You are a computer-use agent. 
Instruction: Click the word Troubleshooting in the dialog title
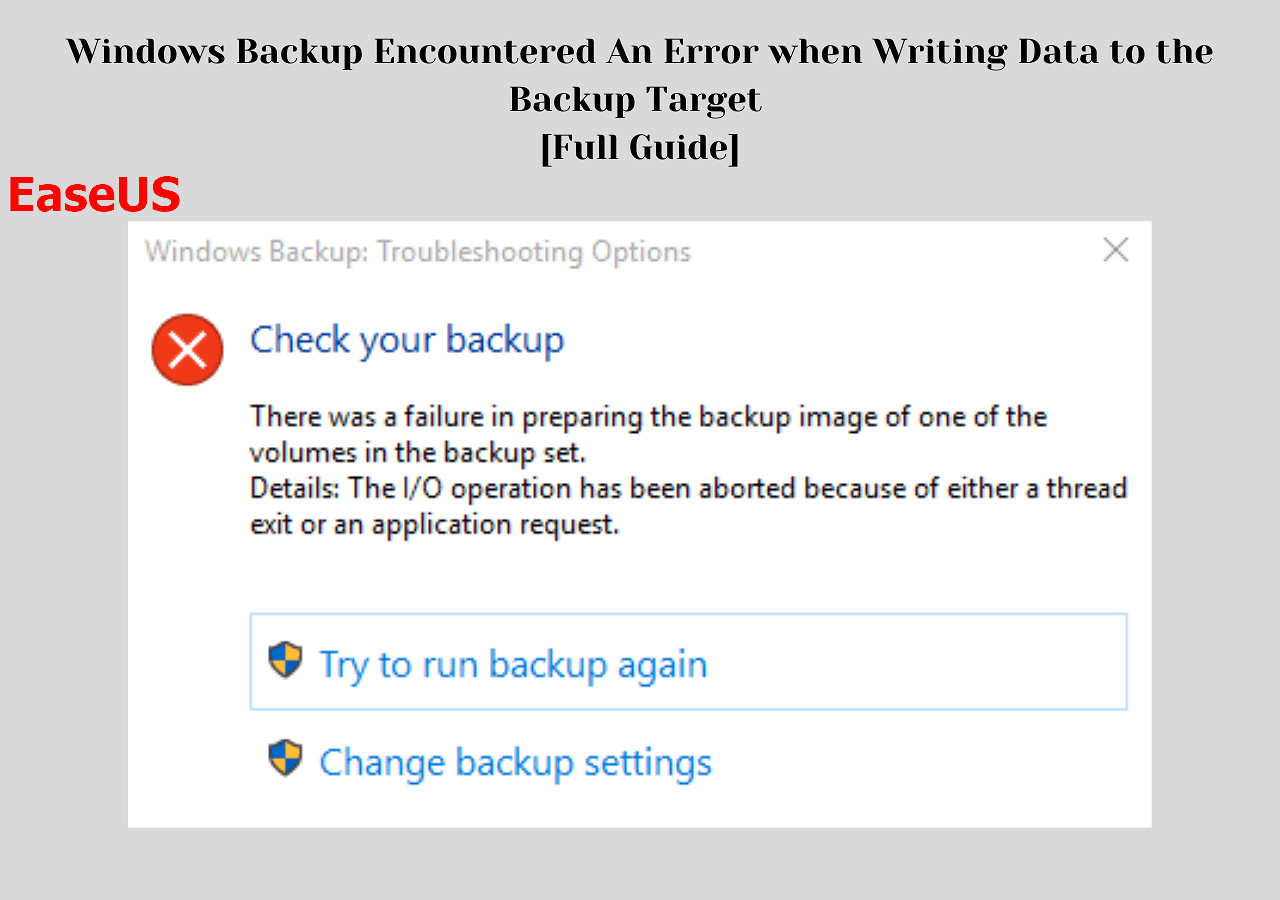[481, 251]
